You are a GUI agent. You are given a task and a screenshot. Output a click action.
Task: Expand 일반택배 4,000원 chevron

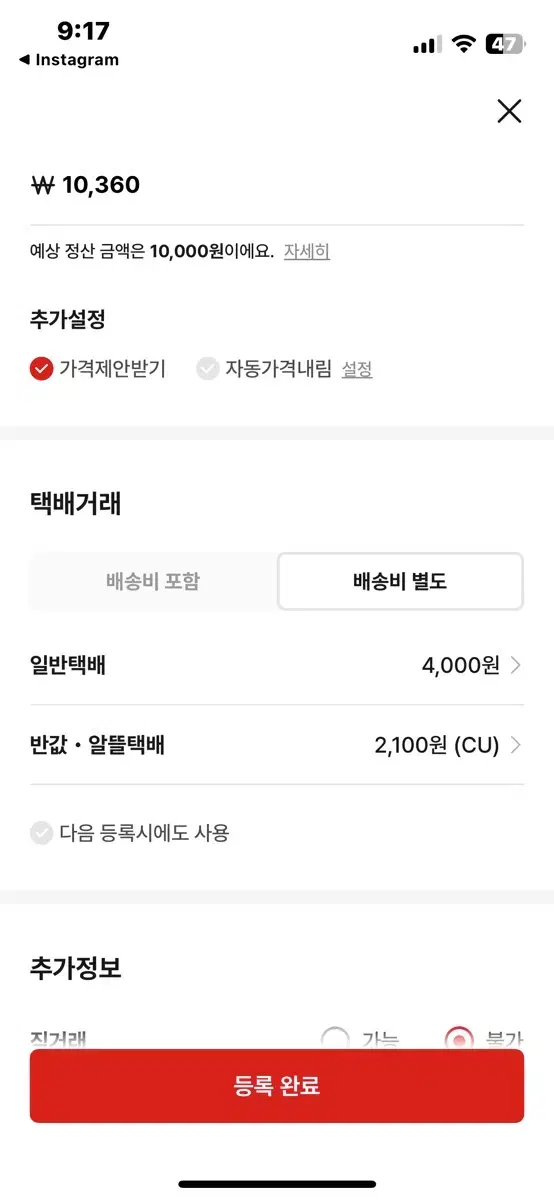point(516,665)
